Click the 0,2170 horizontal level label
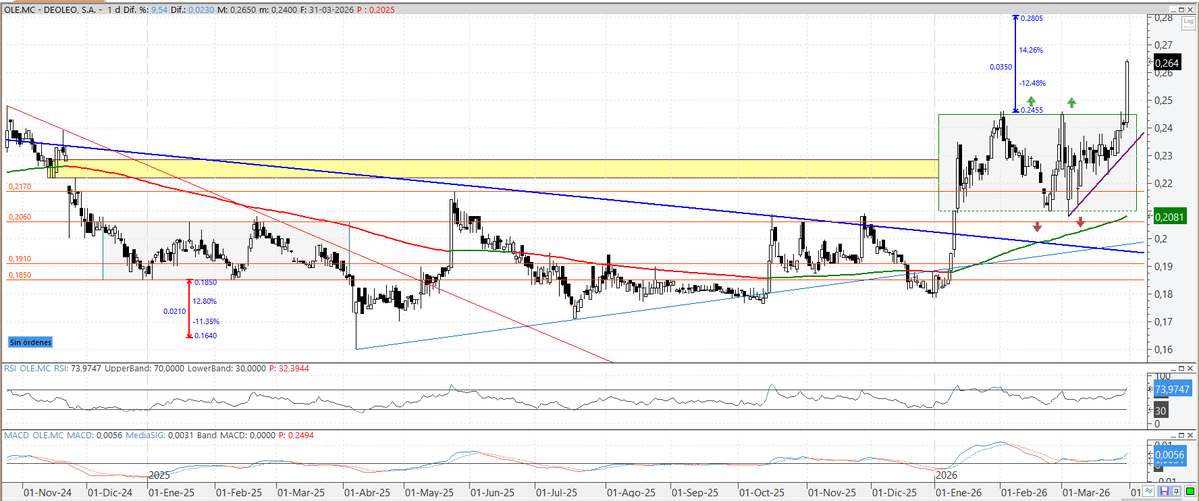This screenshot has width=1199, height=501. click(x=18, y=187)
